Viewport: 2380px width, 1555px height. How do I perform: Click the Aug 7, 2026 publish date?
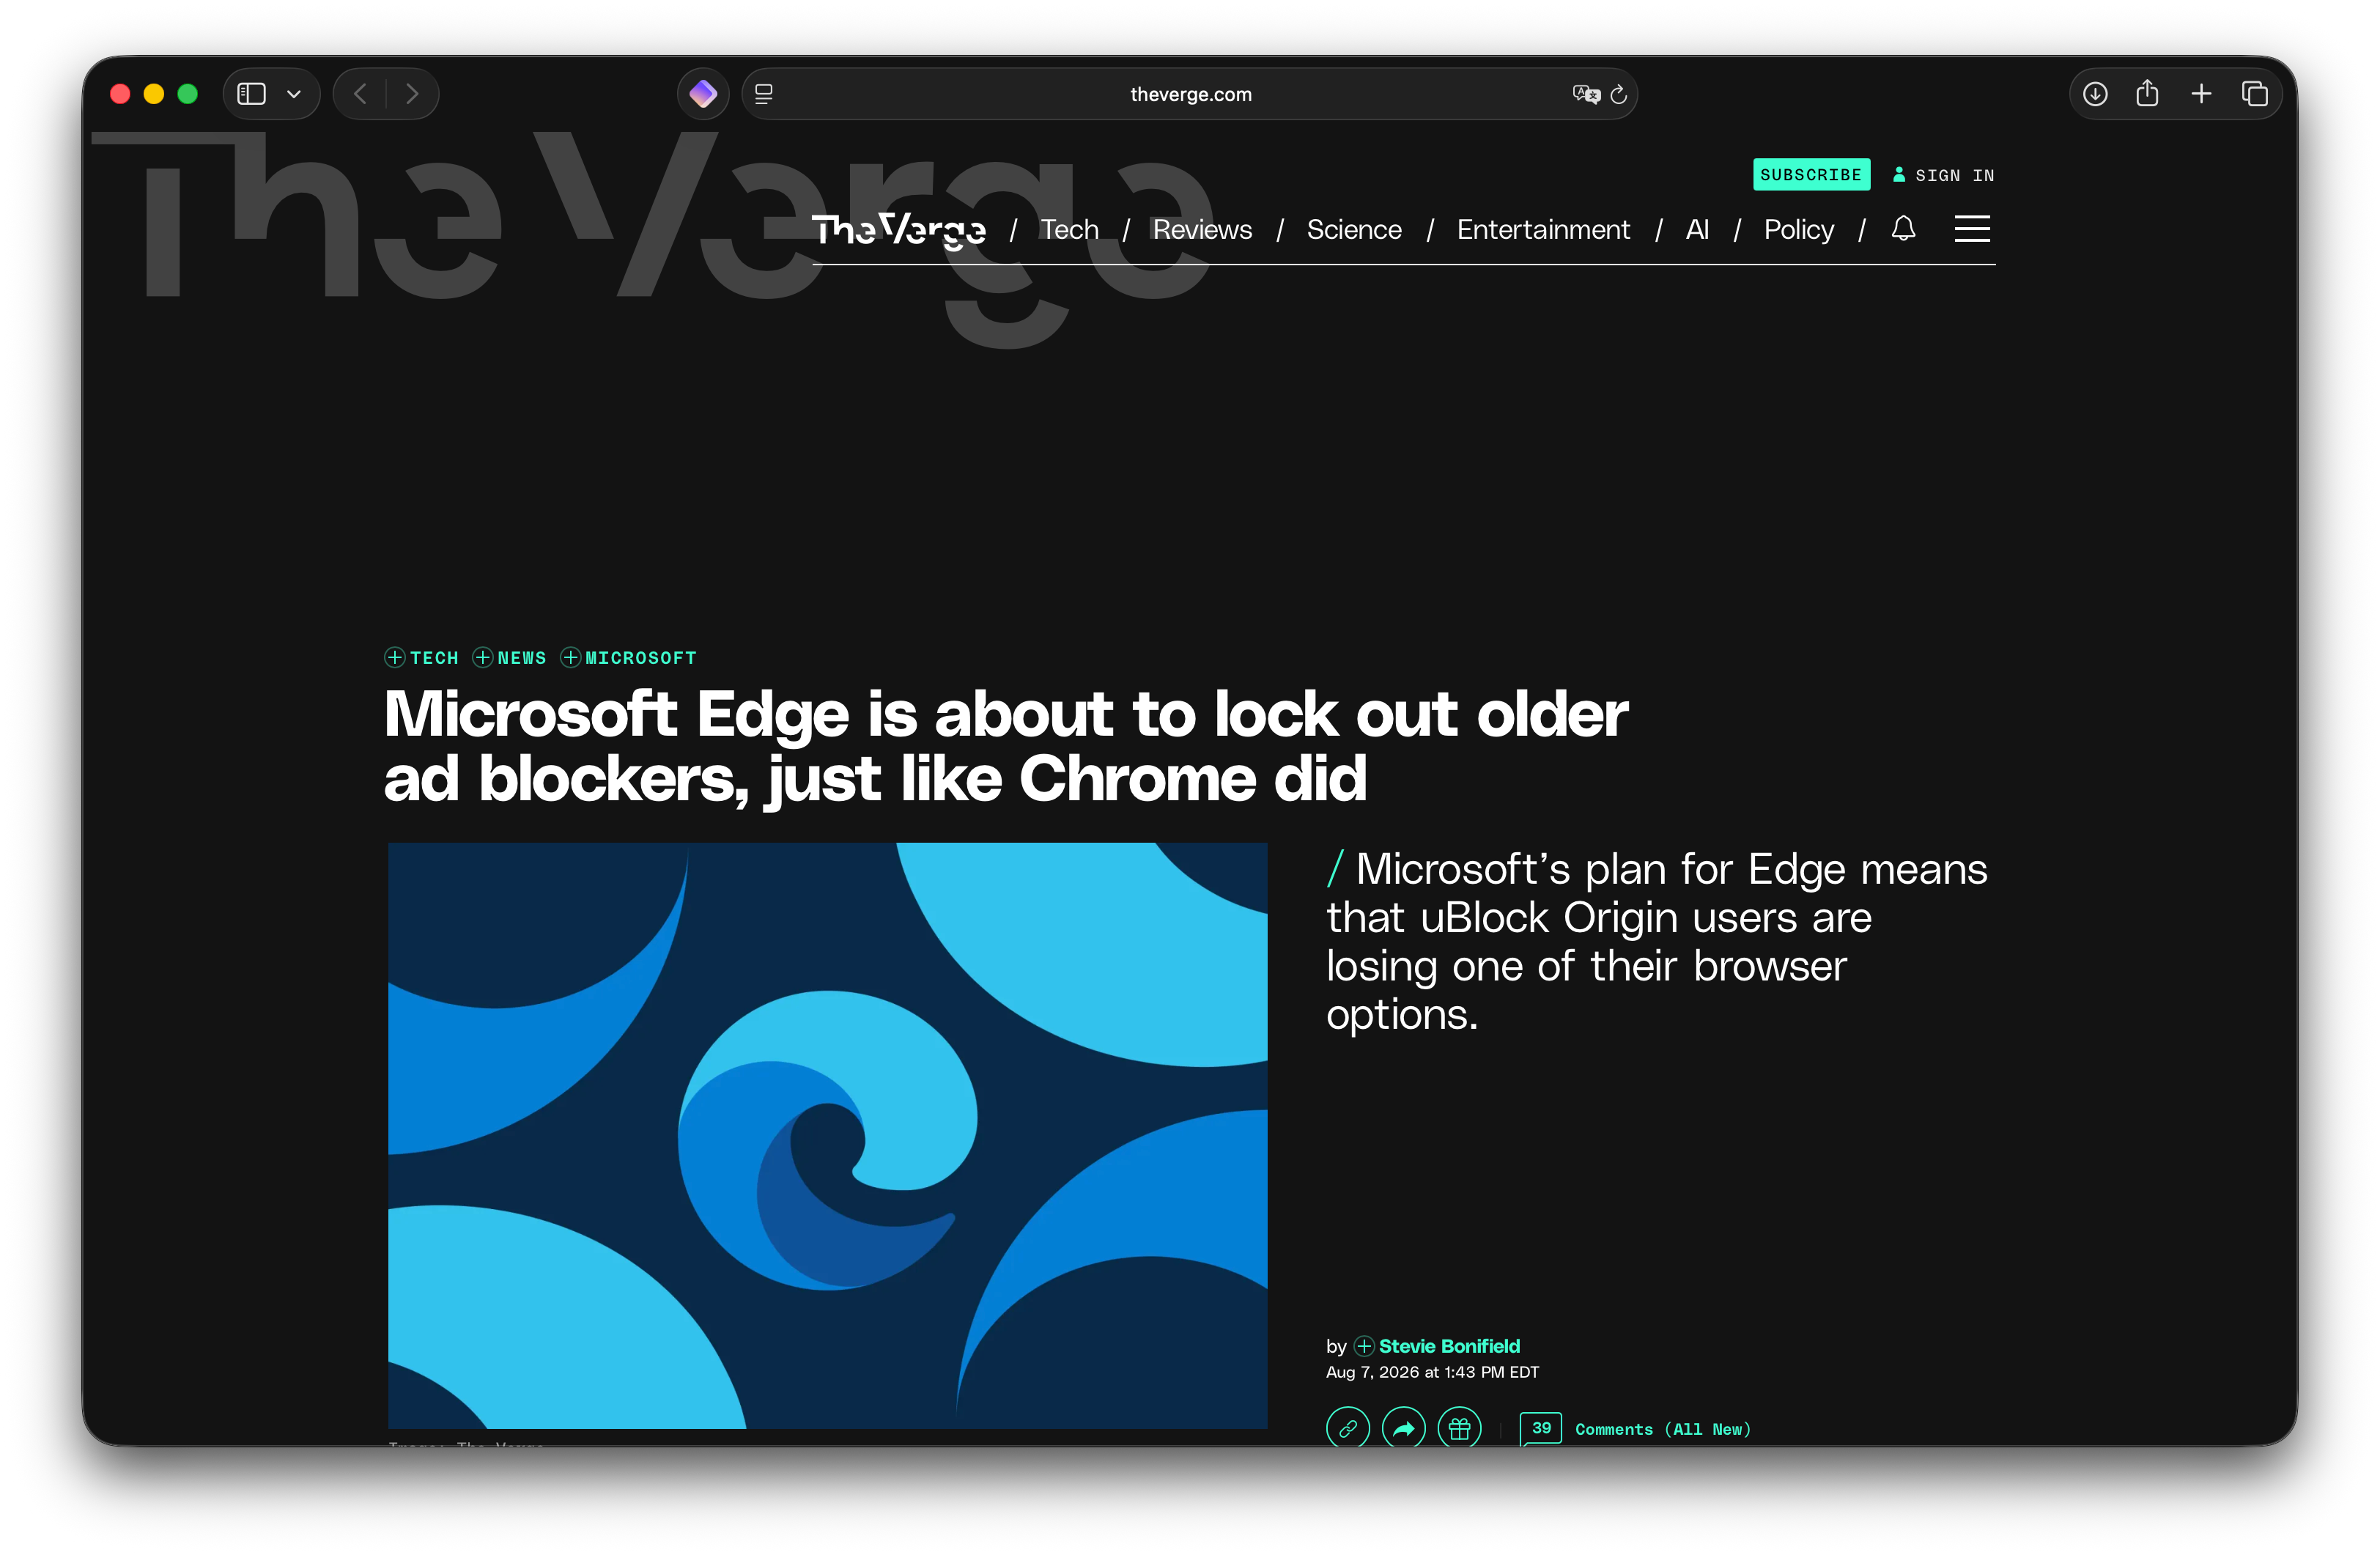pos(1433,1372)
